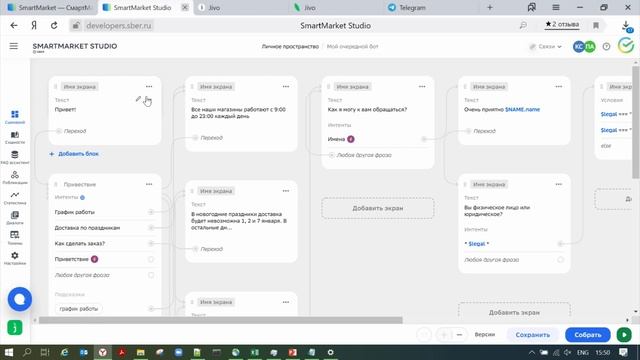
Task: Toggle connector circle for Имена intent
Action: tap(424, 139)
